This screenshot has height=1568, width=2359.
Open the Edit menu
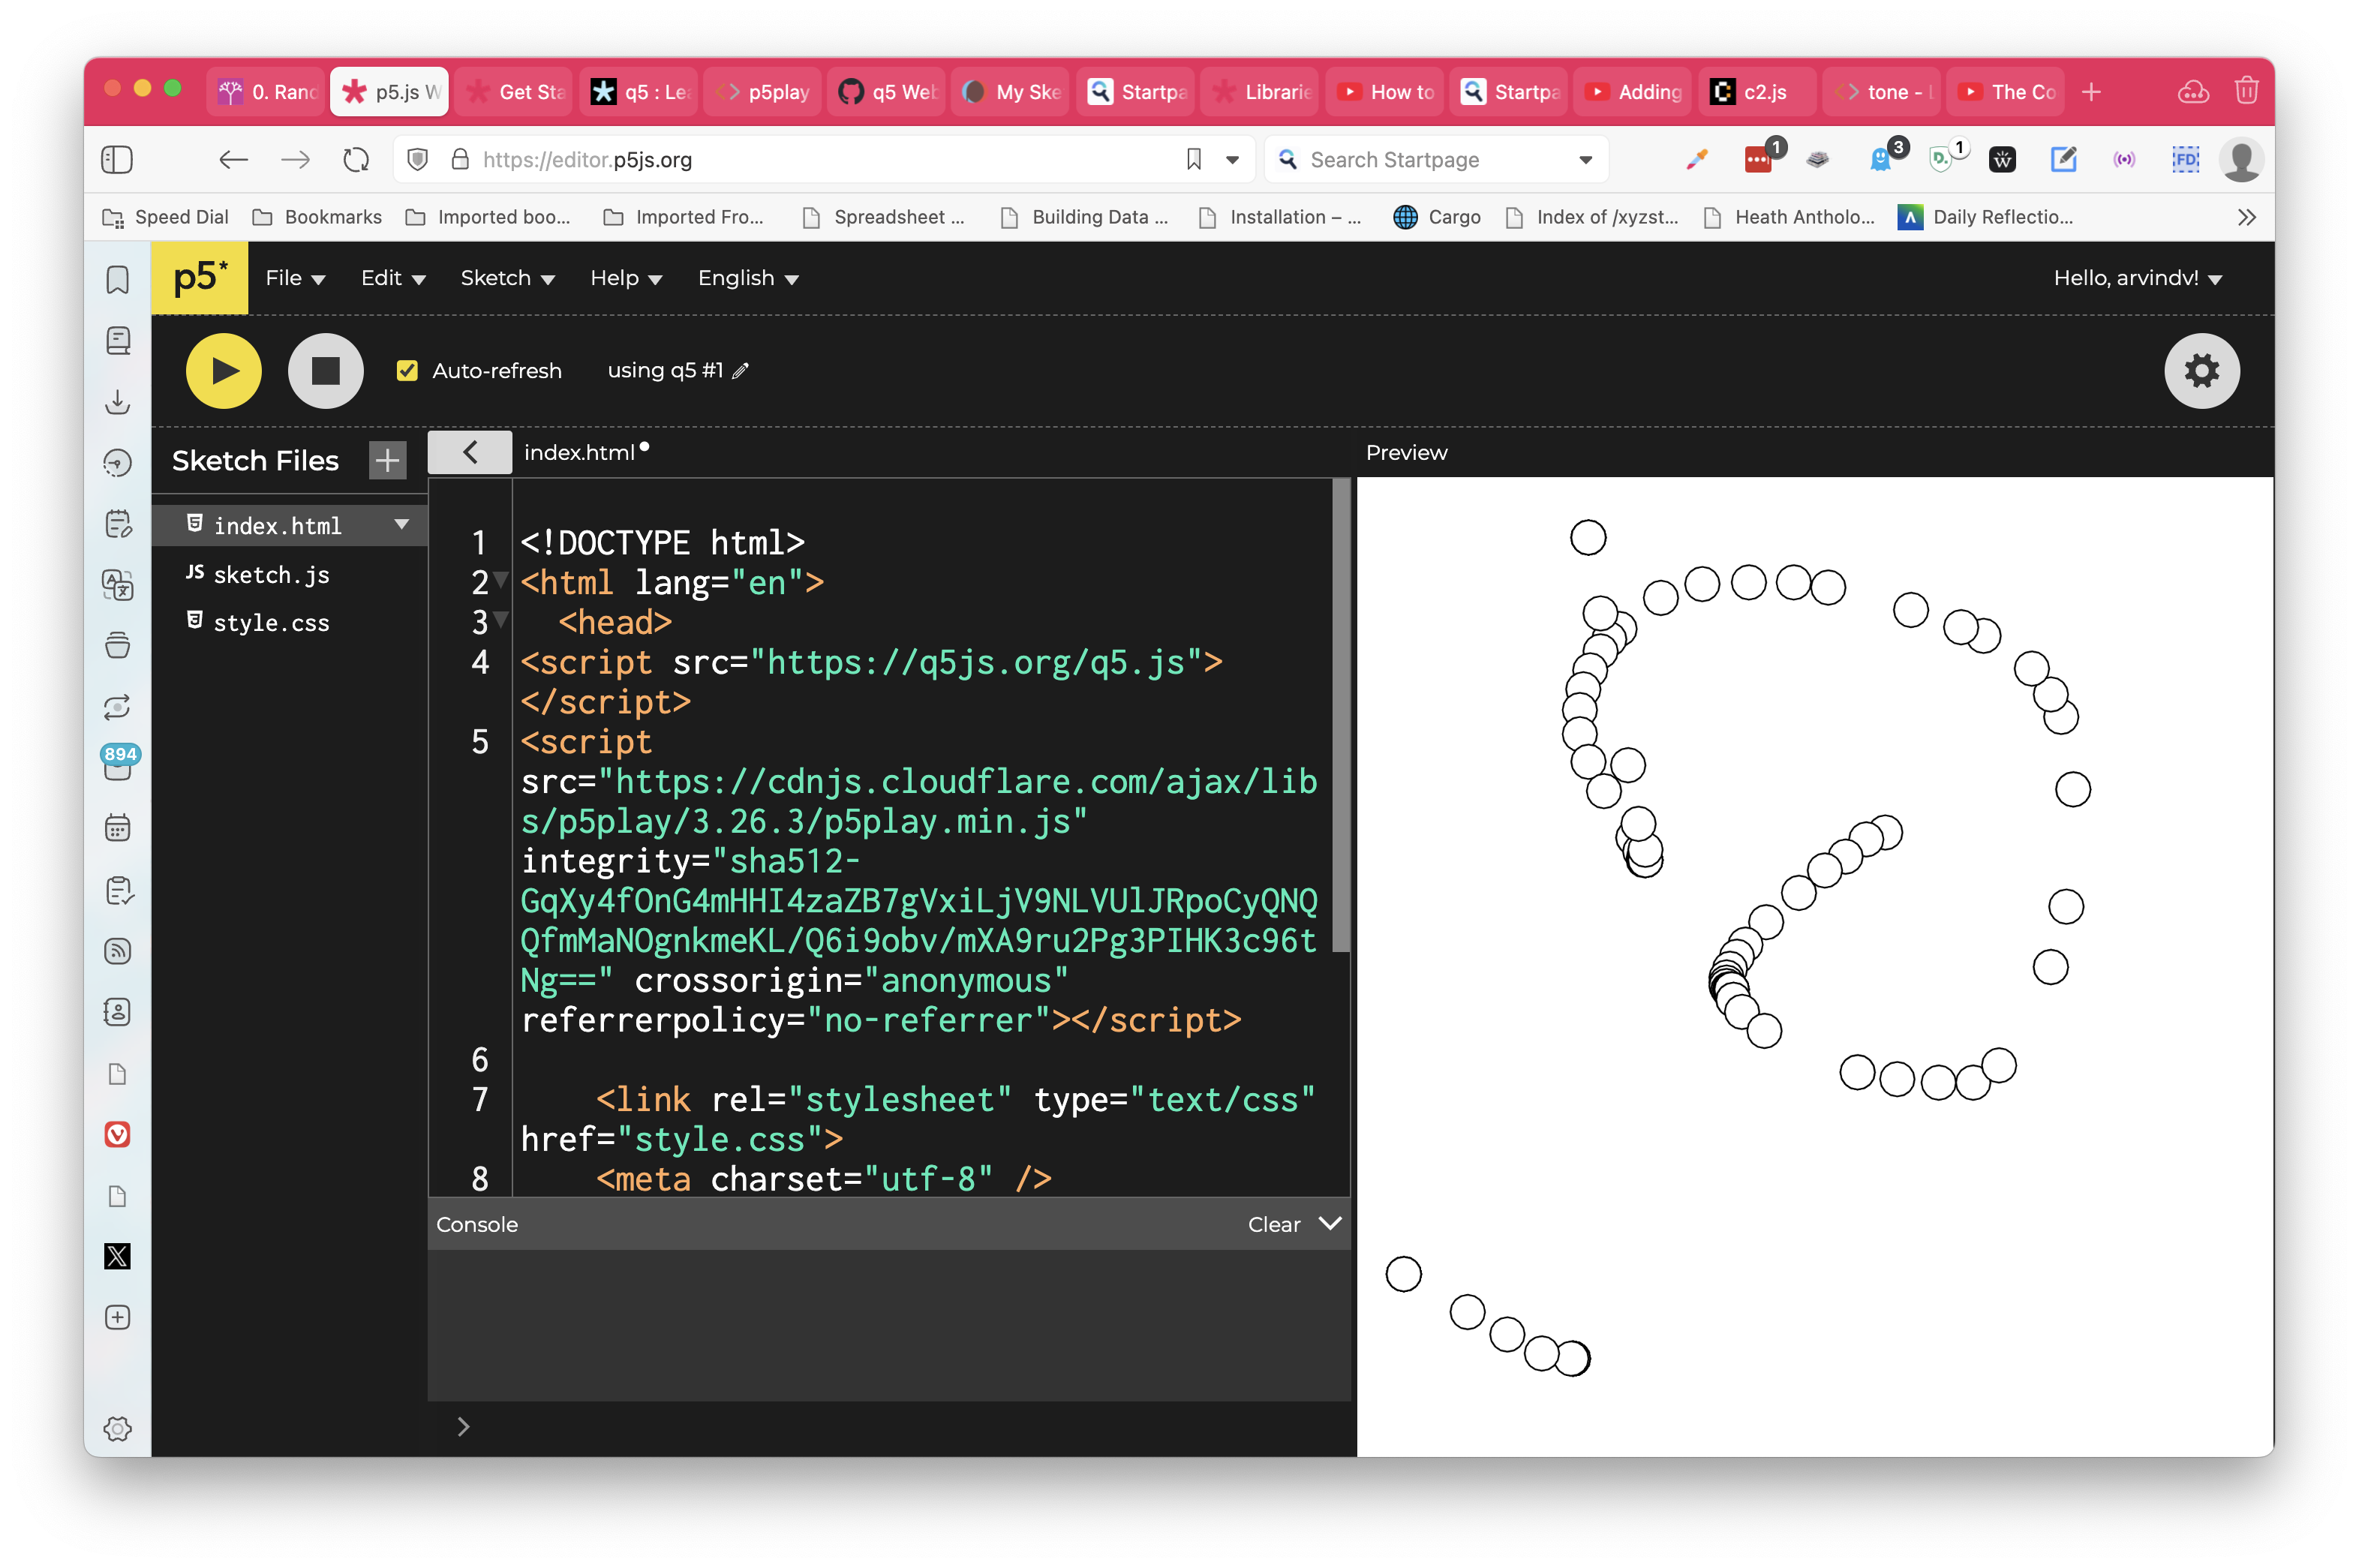pos(393,278)
